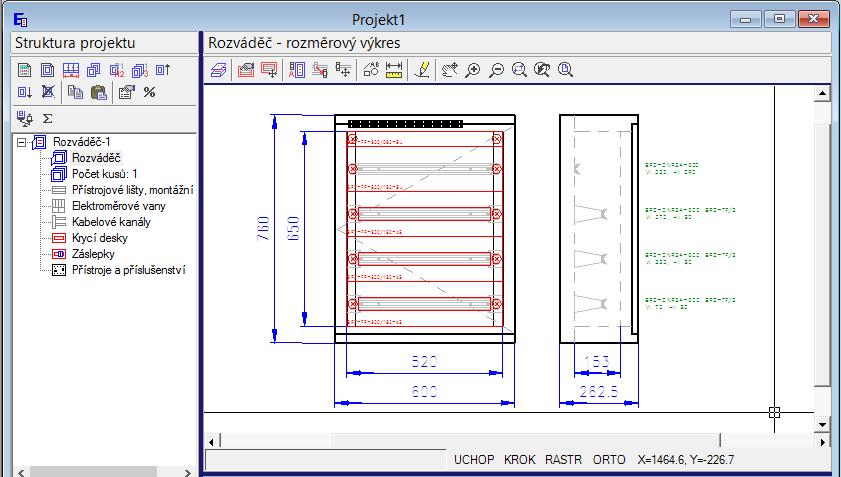Click the single cabinet frame icon

(x=47, y=70)
